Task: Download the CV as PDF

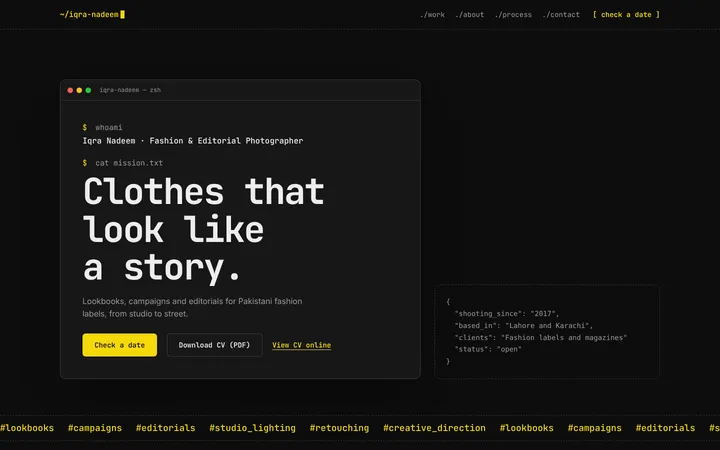Action: 214,345
